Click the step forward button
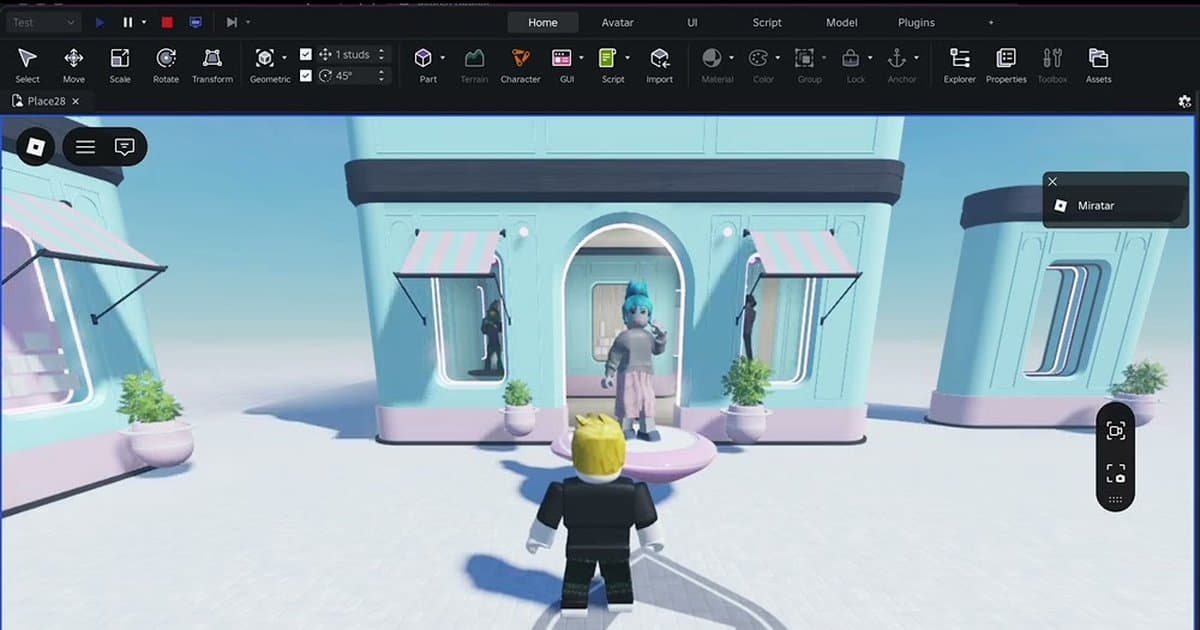 (231, 22)
